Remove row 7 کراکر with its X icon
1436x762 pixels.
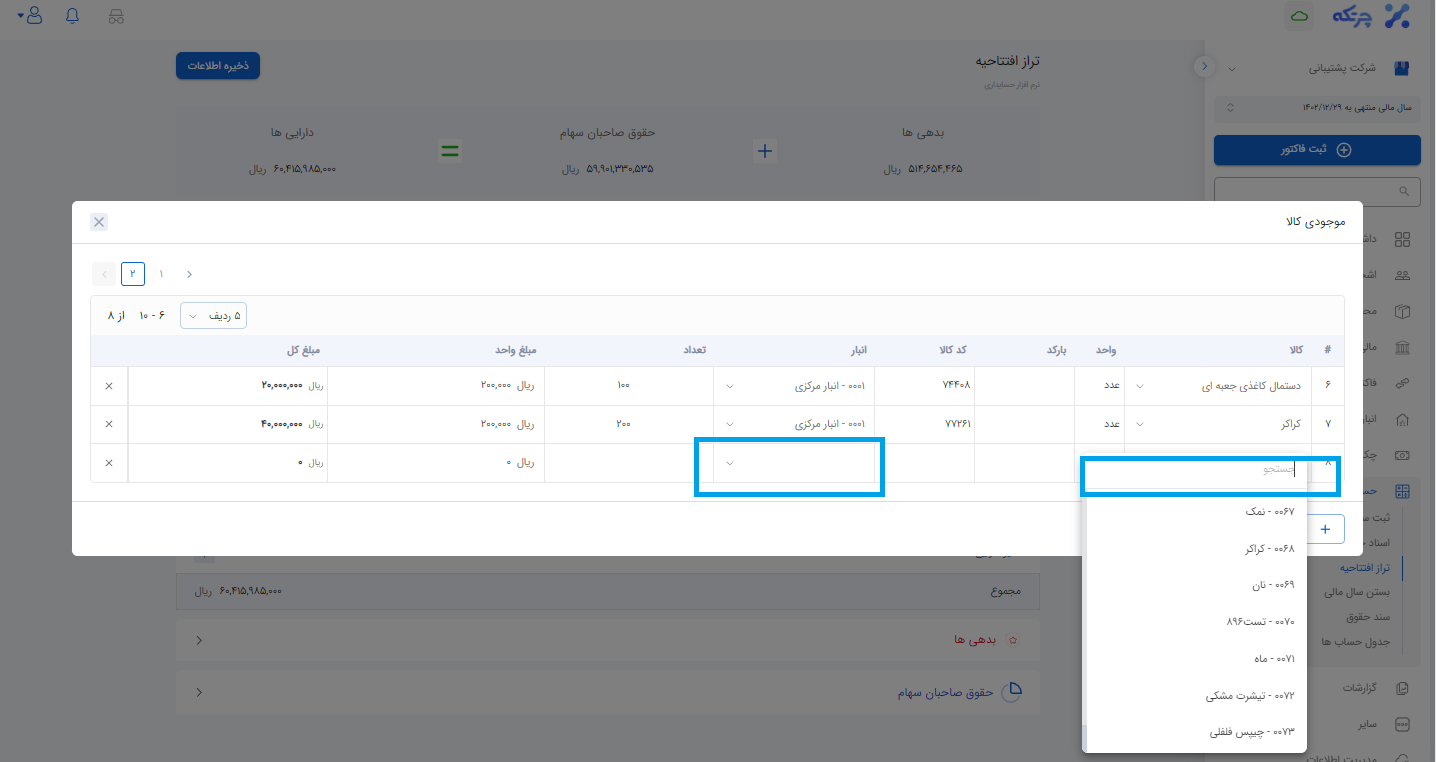tap(109, 424)
